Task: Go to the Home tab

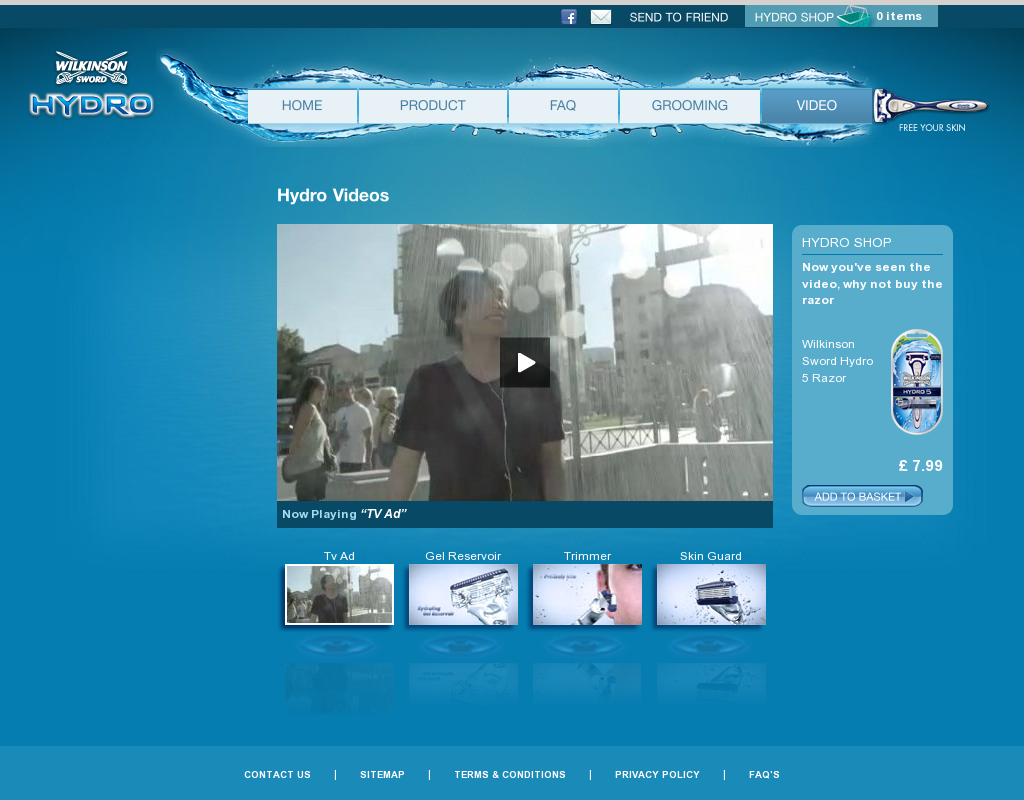Action: tap(302, 106)
